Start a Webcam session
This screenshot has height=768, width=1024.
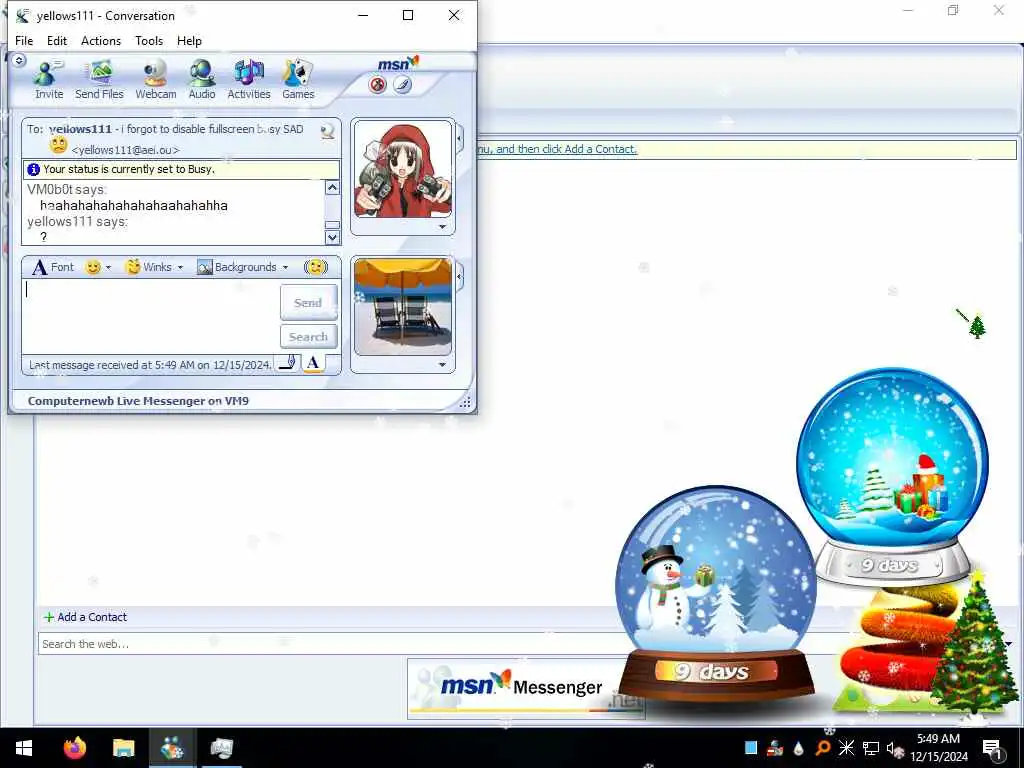click(x=155, y=80)
